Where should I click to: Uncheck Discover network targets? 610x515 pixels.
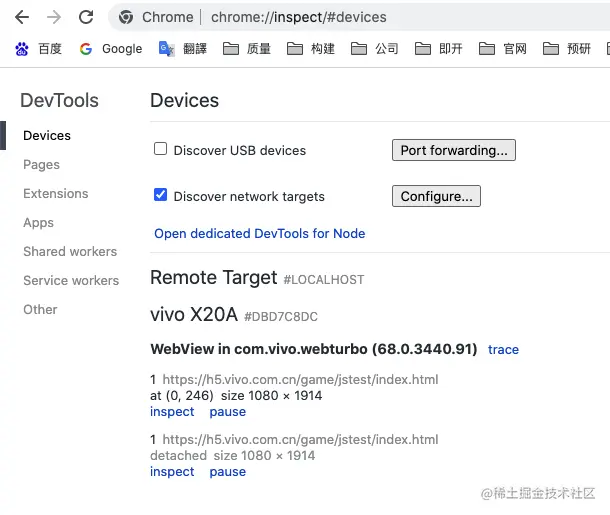click(x=160, y=195)
